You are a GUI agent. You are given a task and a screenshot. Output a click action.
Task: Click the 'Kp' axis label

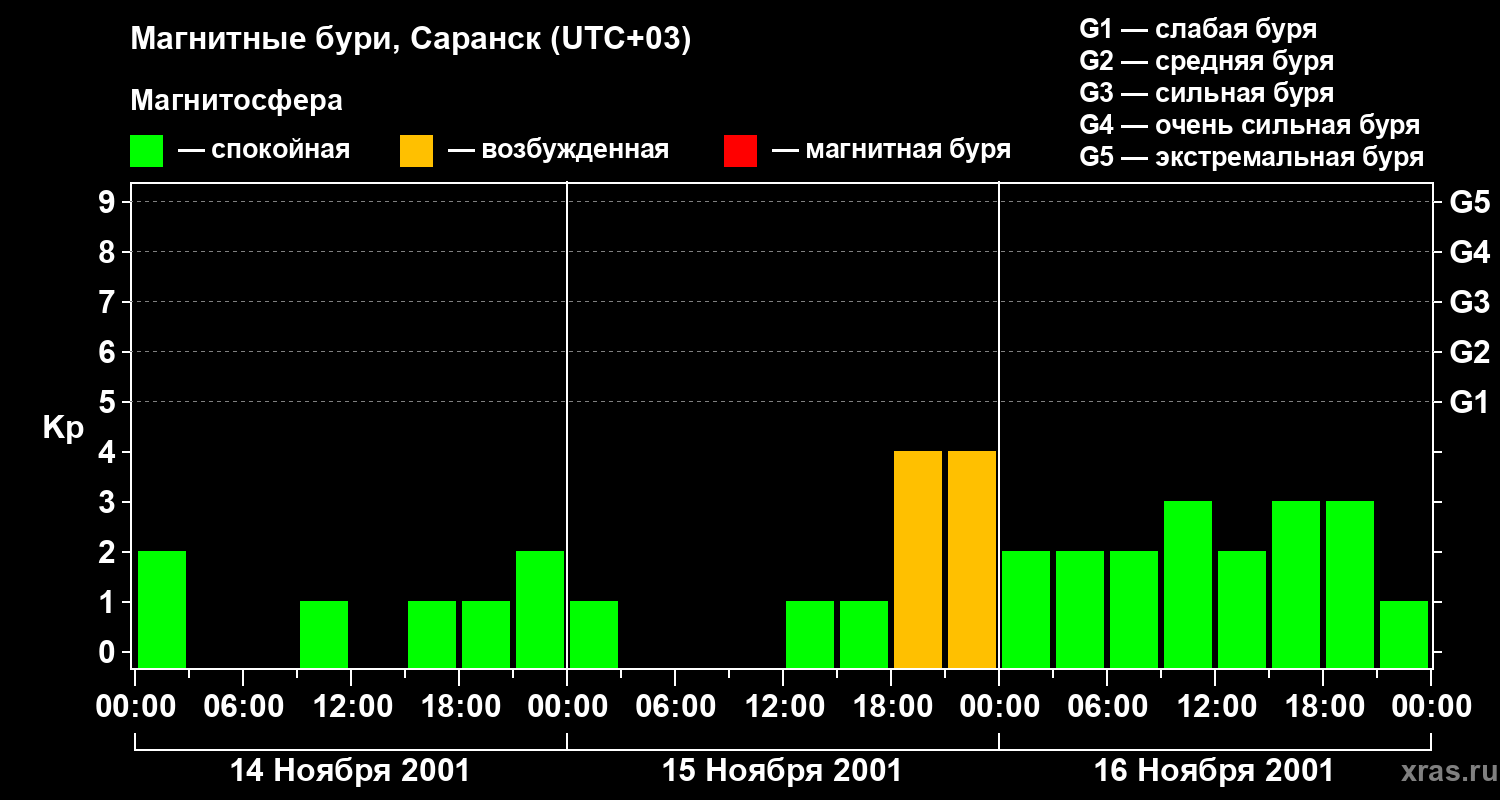tap(63, 428)
